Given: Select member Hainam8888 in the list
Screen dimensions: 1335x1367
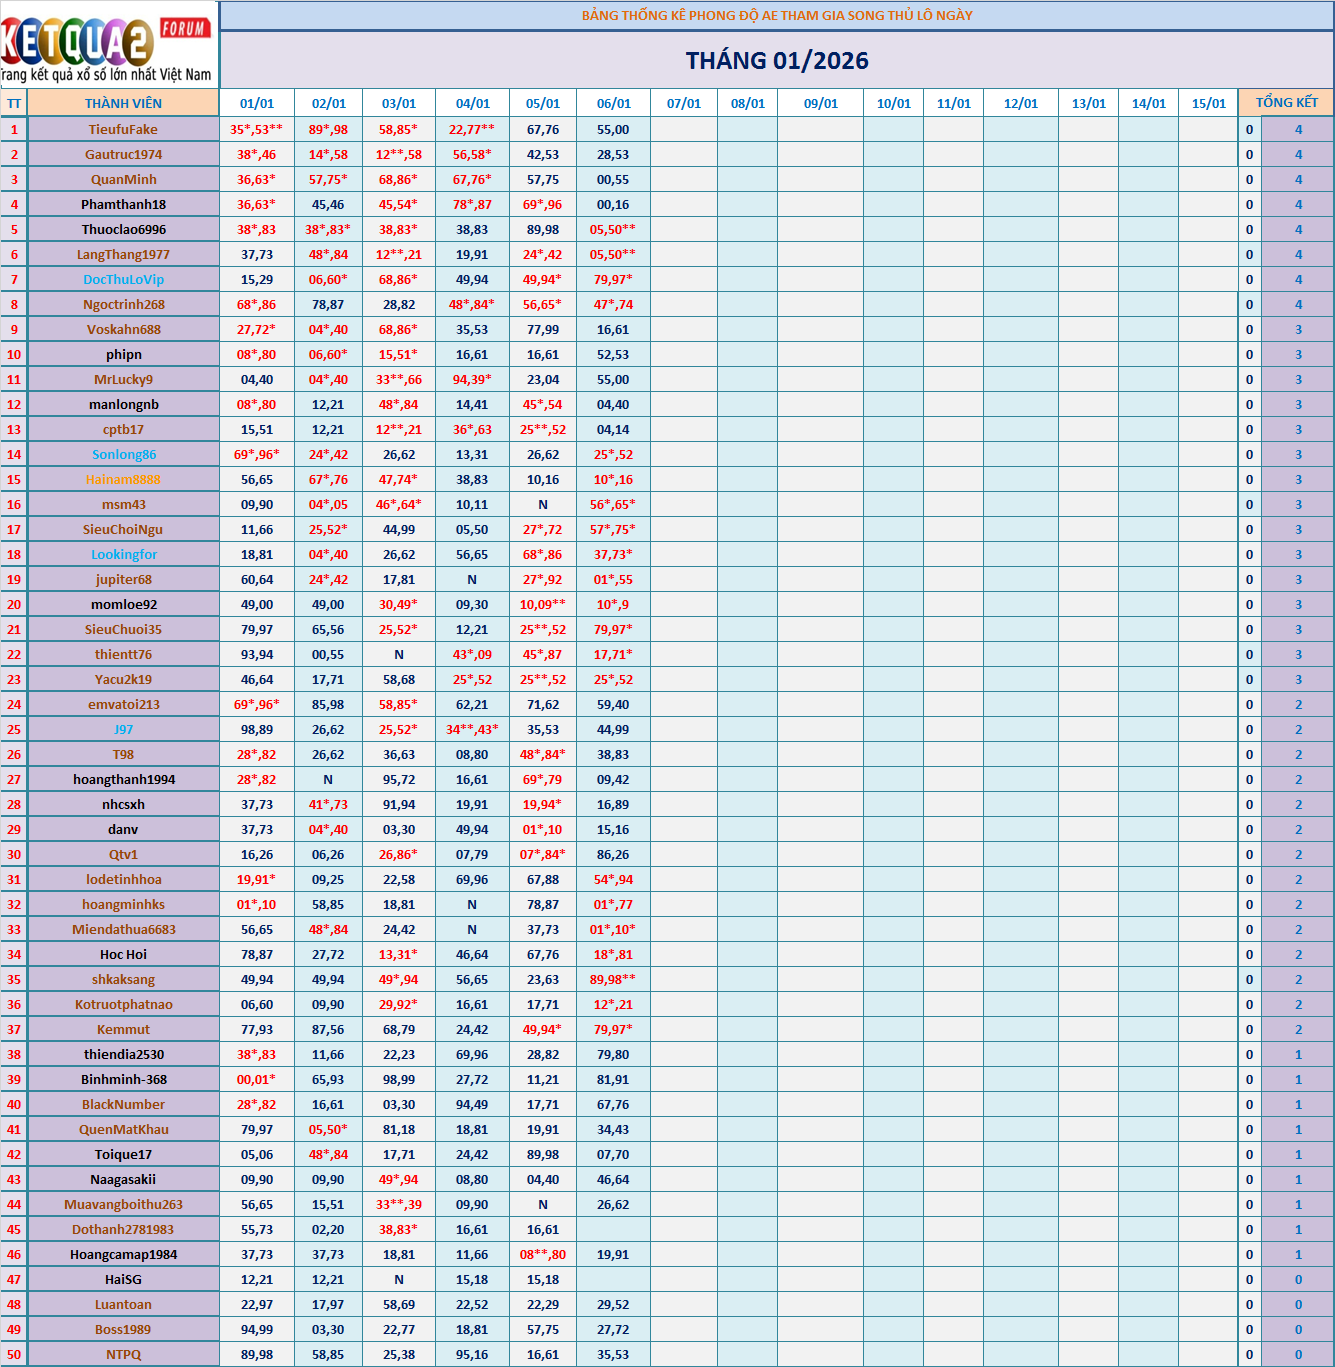Looking at the screenshot, I should coord(123,479).
